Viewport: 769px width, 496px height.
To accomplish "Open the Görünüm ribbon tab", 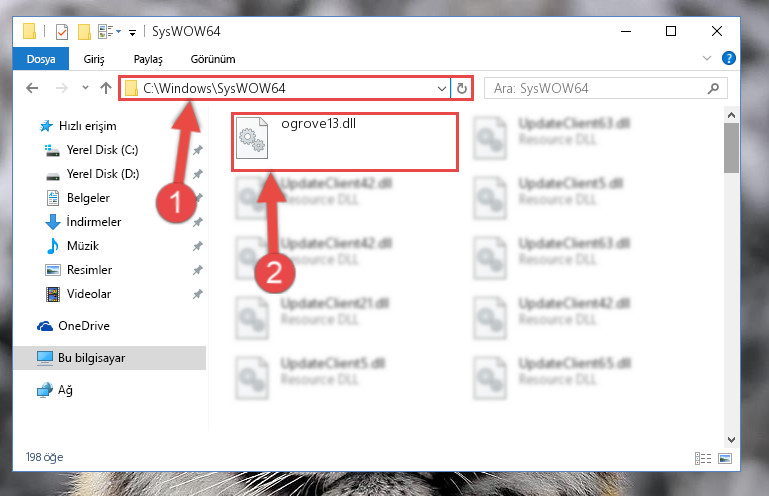I will coord(213,59).
